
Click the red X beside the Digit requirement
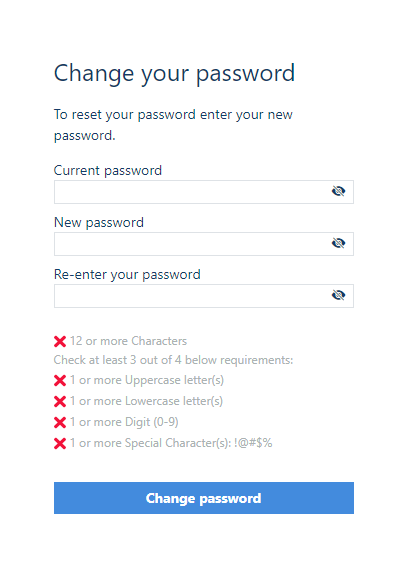coord(60,423)
